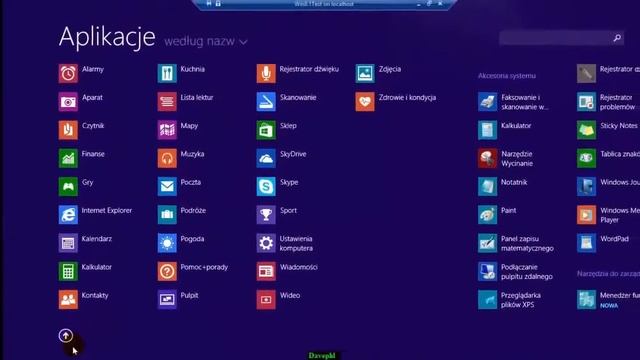This screenshot has height=360, width=640.
Task: Go back to Start using up arrow
Action: click(66, 336)
